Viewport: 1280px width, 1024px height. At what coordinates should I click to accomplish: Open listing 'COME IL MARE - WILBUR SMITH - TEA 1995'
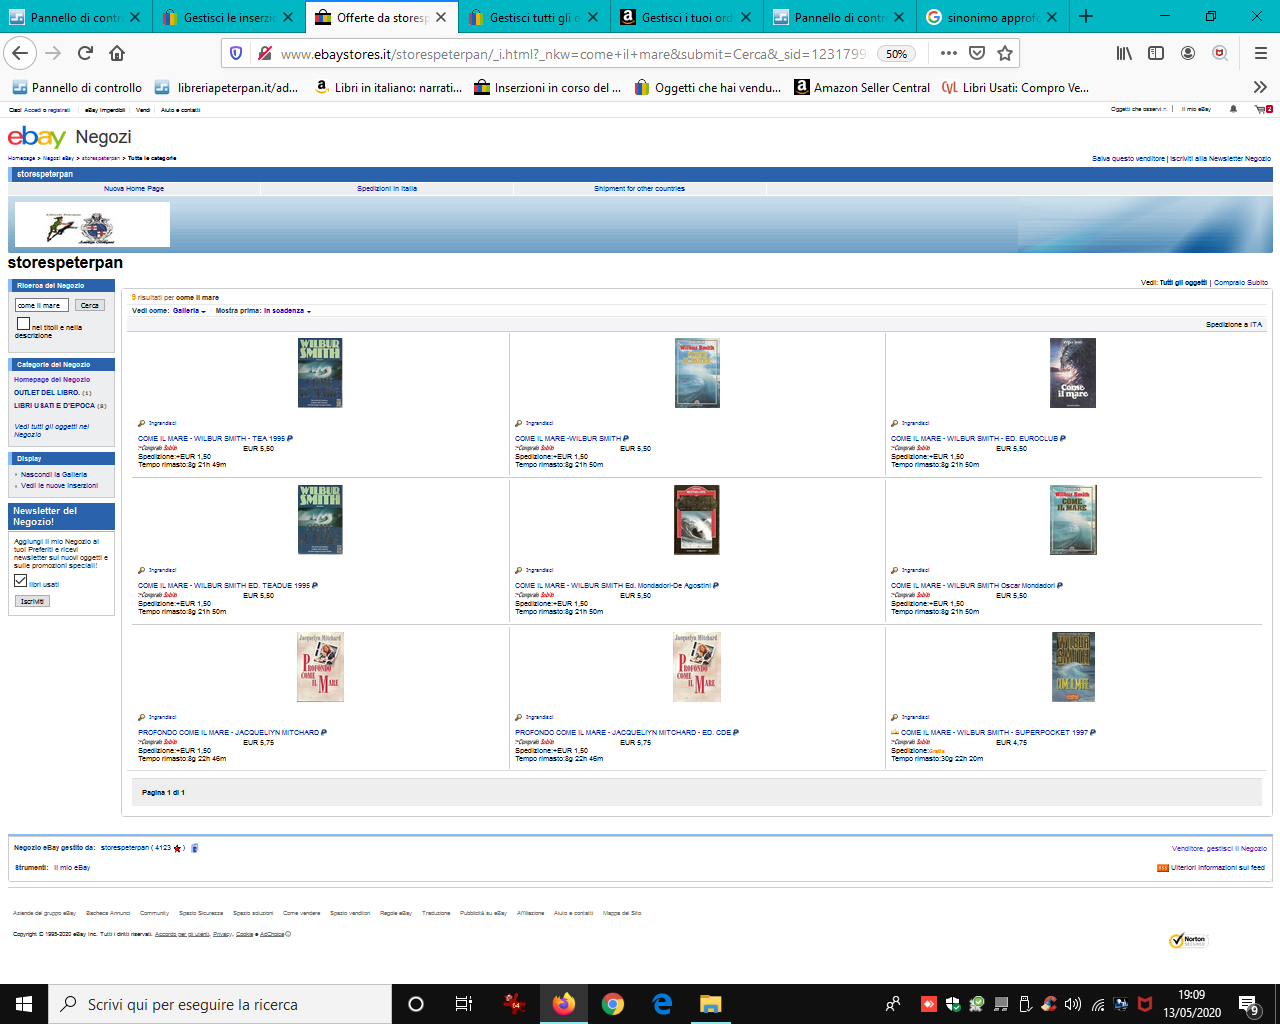[212, 438]
